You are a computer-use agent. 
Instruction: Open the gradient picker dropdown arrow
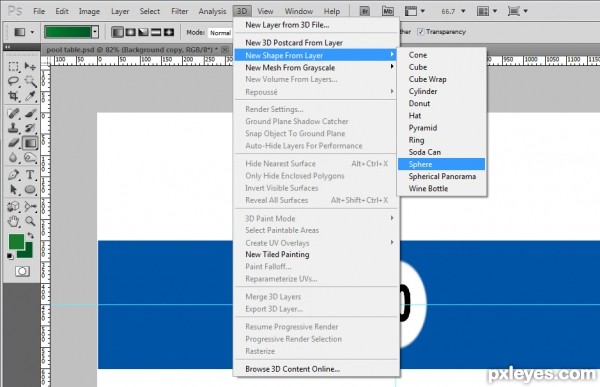95,32
